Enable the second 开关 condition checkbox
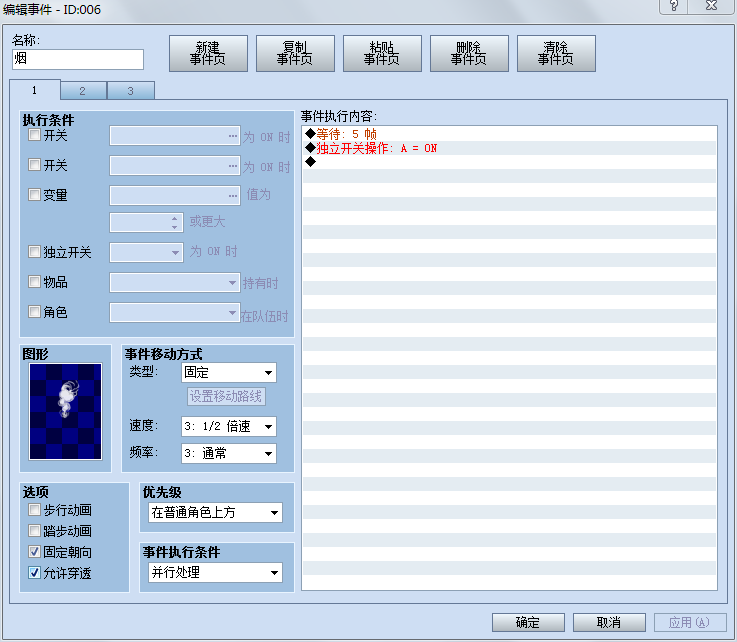Screen dimensions: 737x642 34,164
